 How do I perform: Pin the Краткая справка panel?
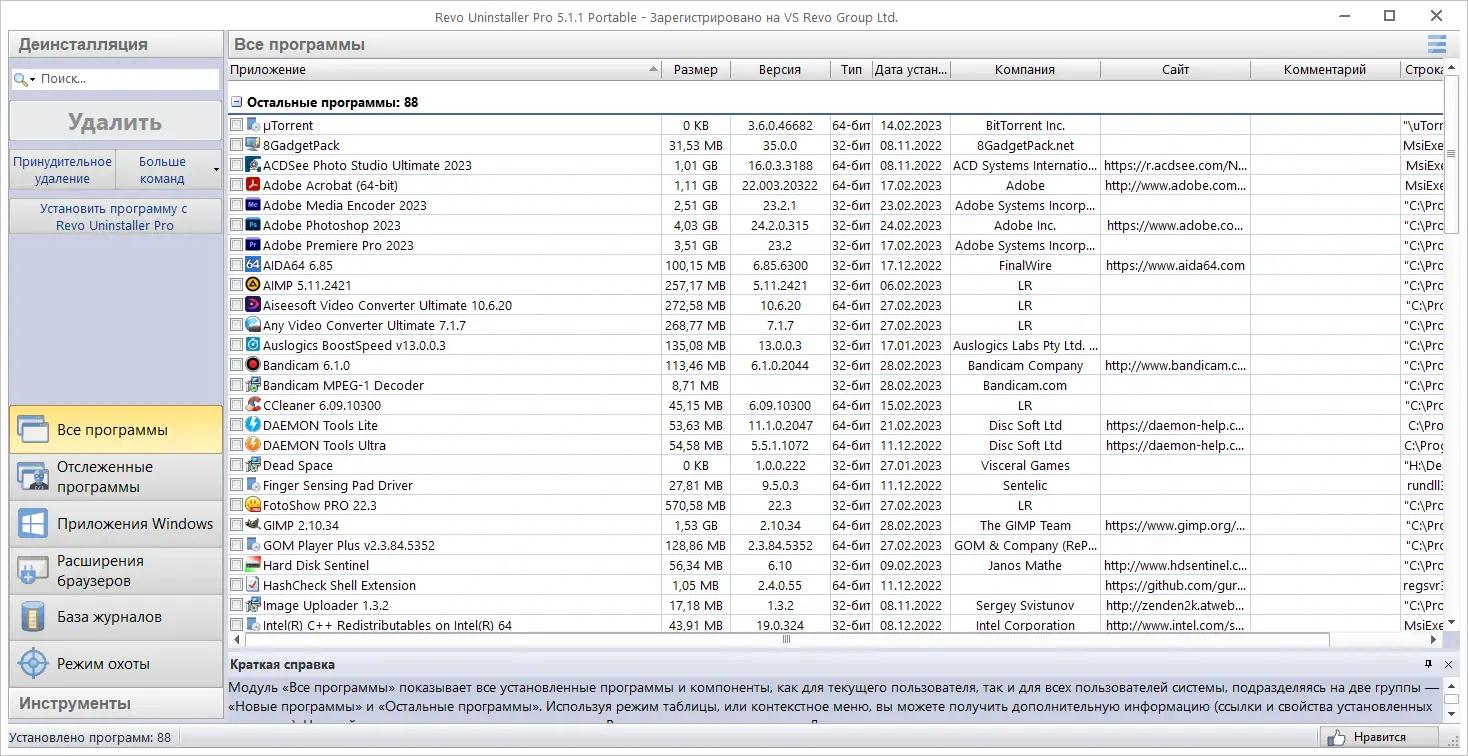coord(1429,664)
